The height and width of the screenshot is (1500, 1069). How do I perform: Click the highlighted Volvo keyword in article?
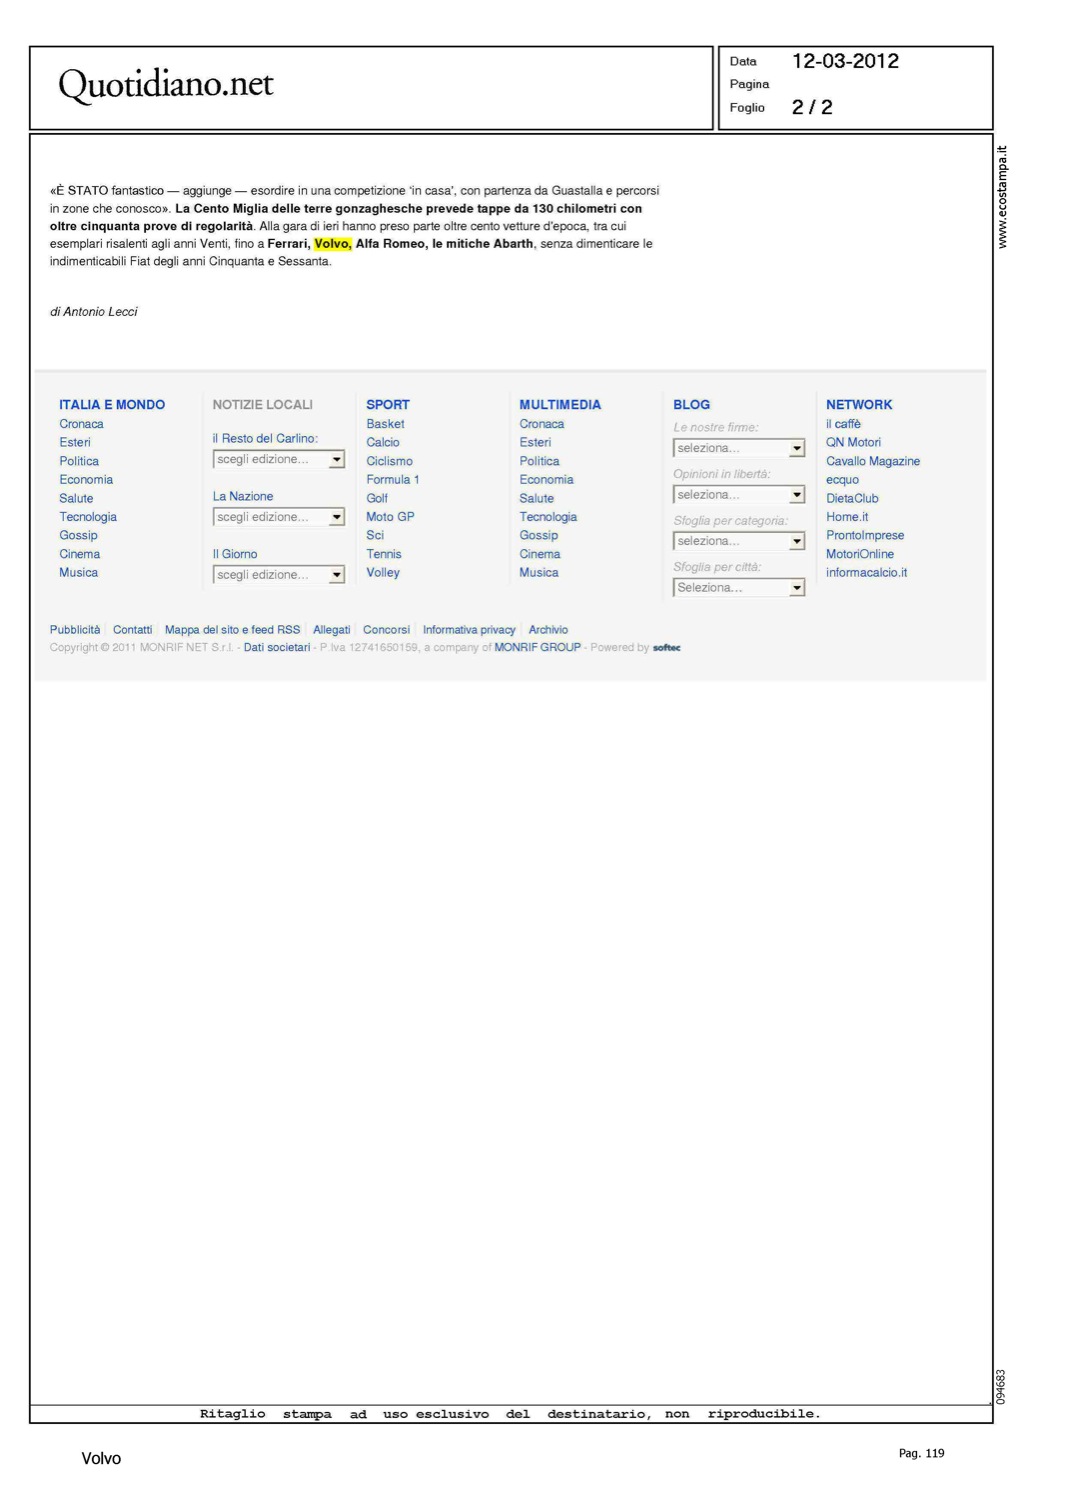[x=332, y=244]
